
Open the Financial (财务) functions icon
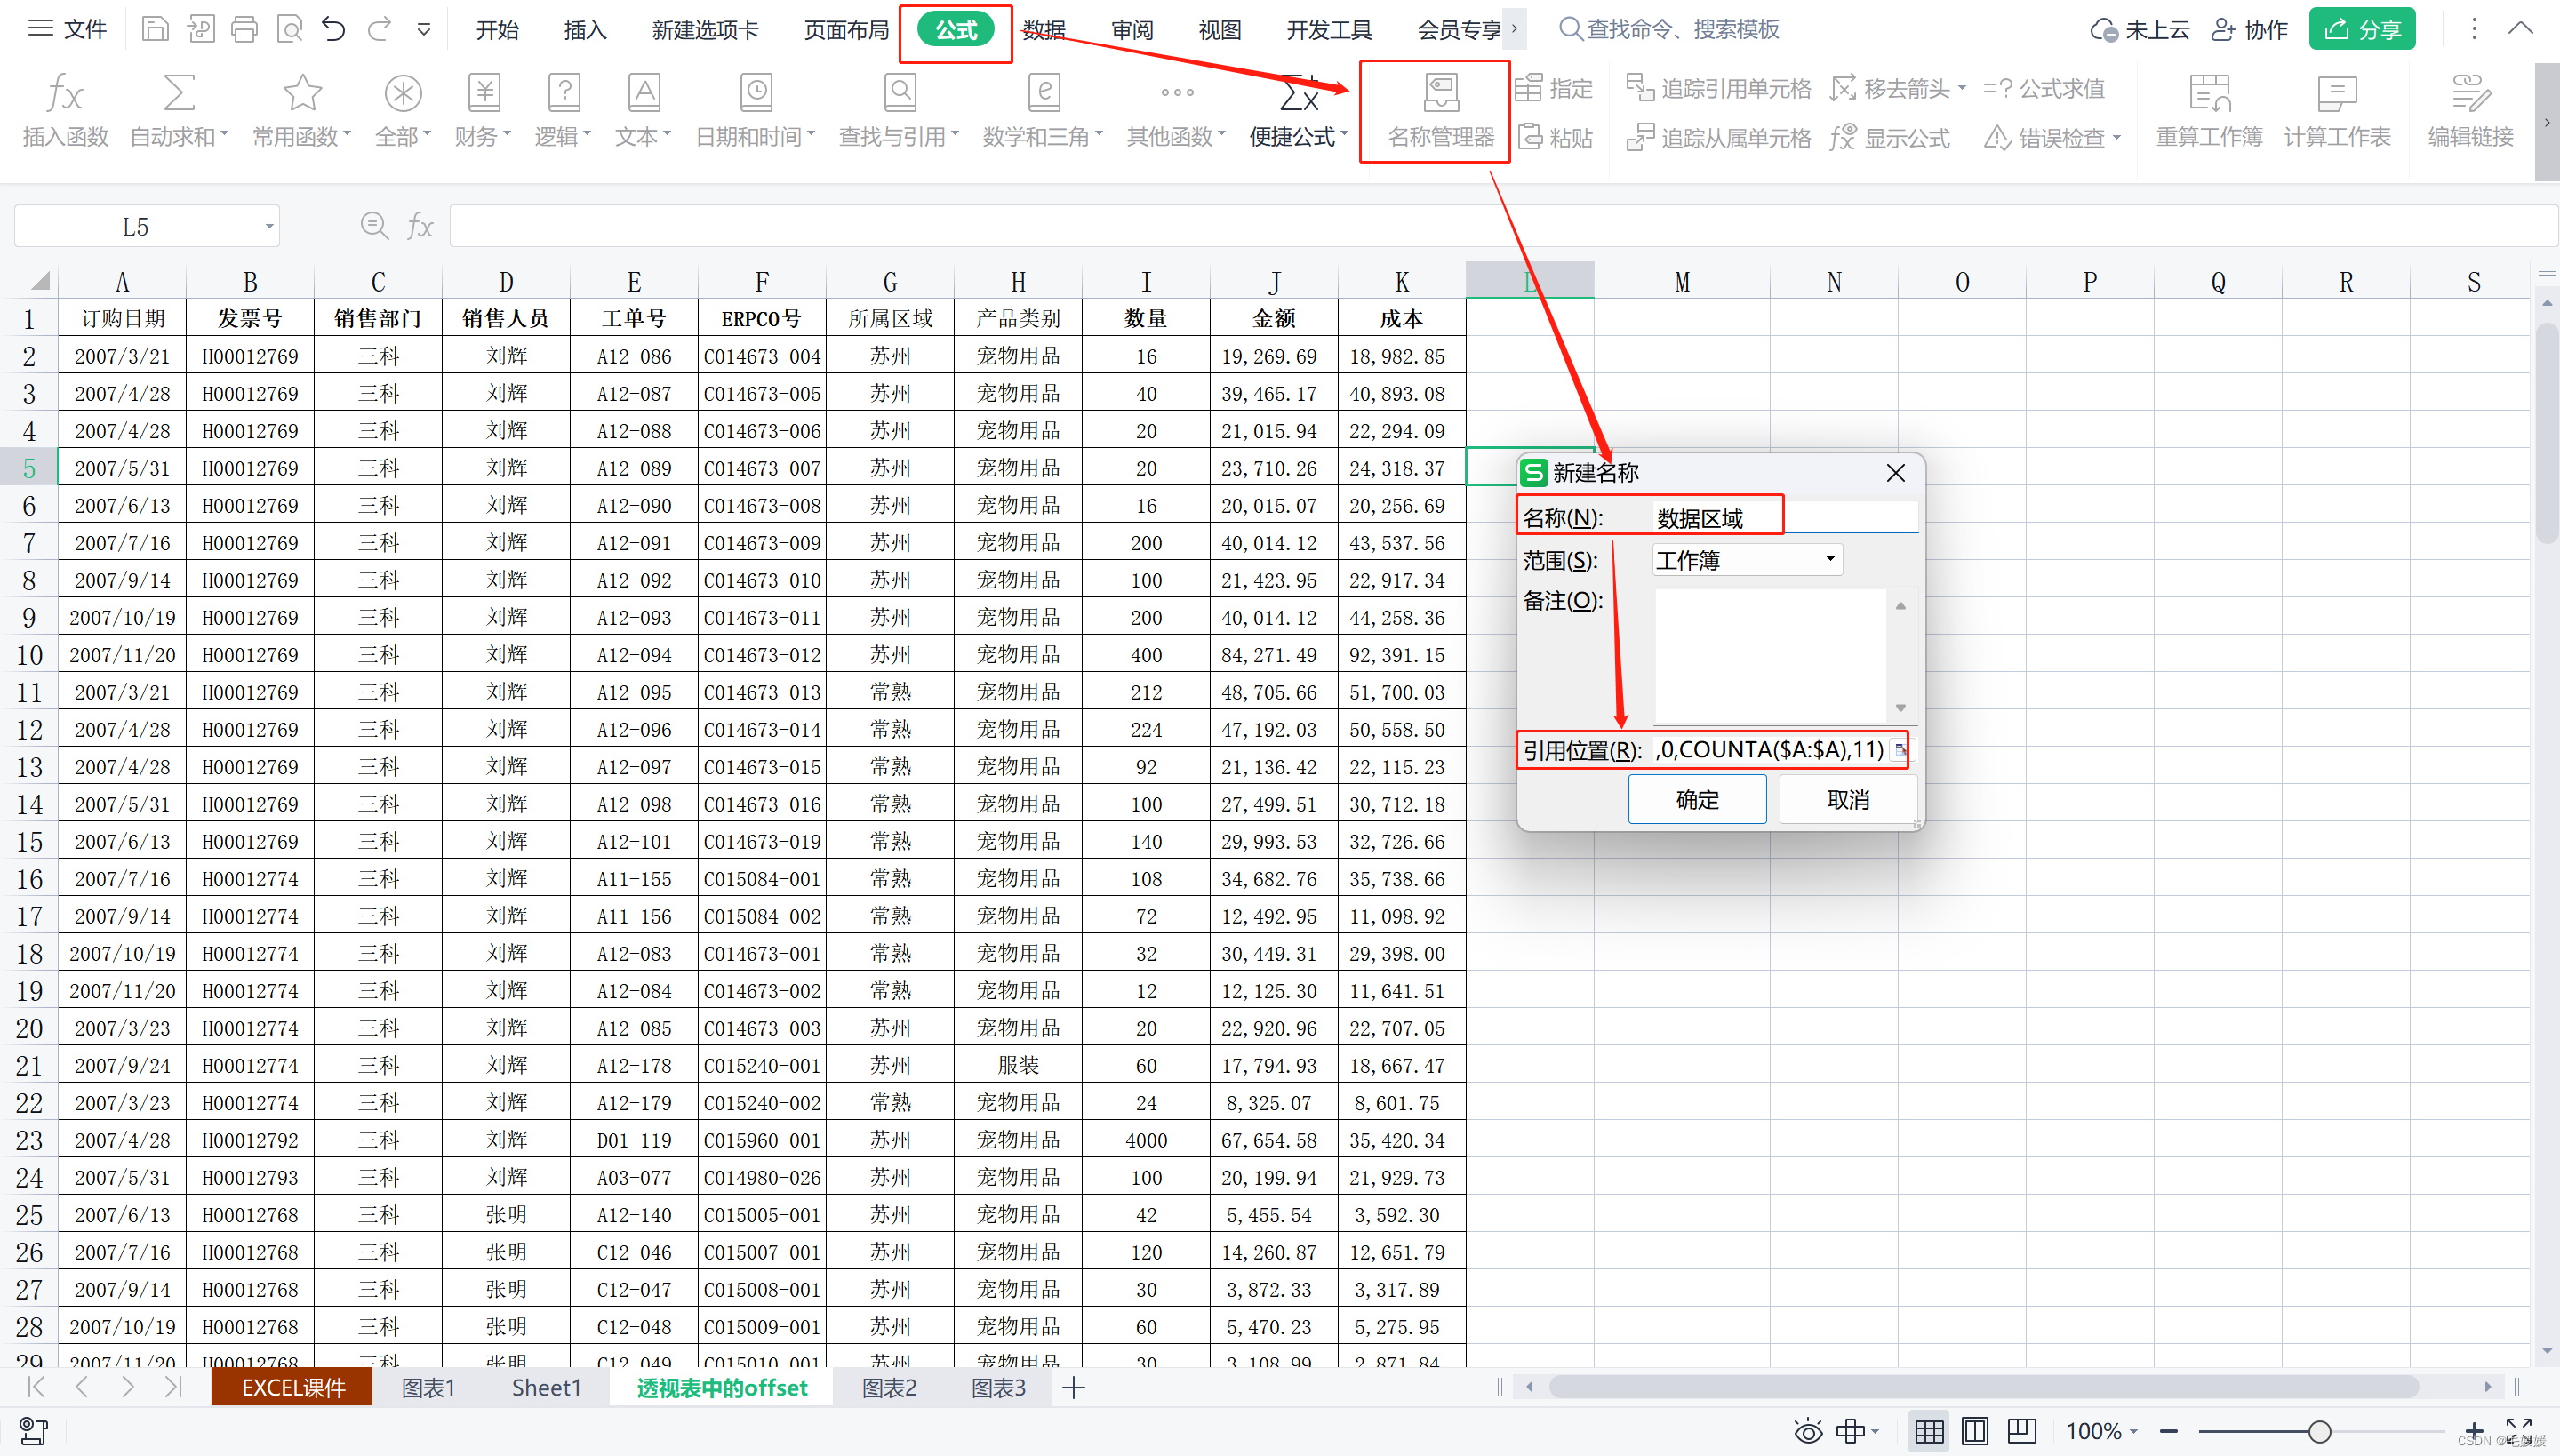click(x=483, y=111)
